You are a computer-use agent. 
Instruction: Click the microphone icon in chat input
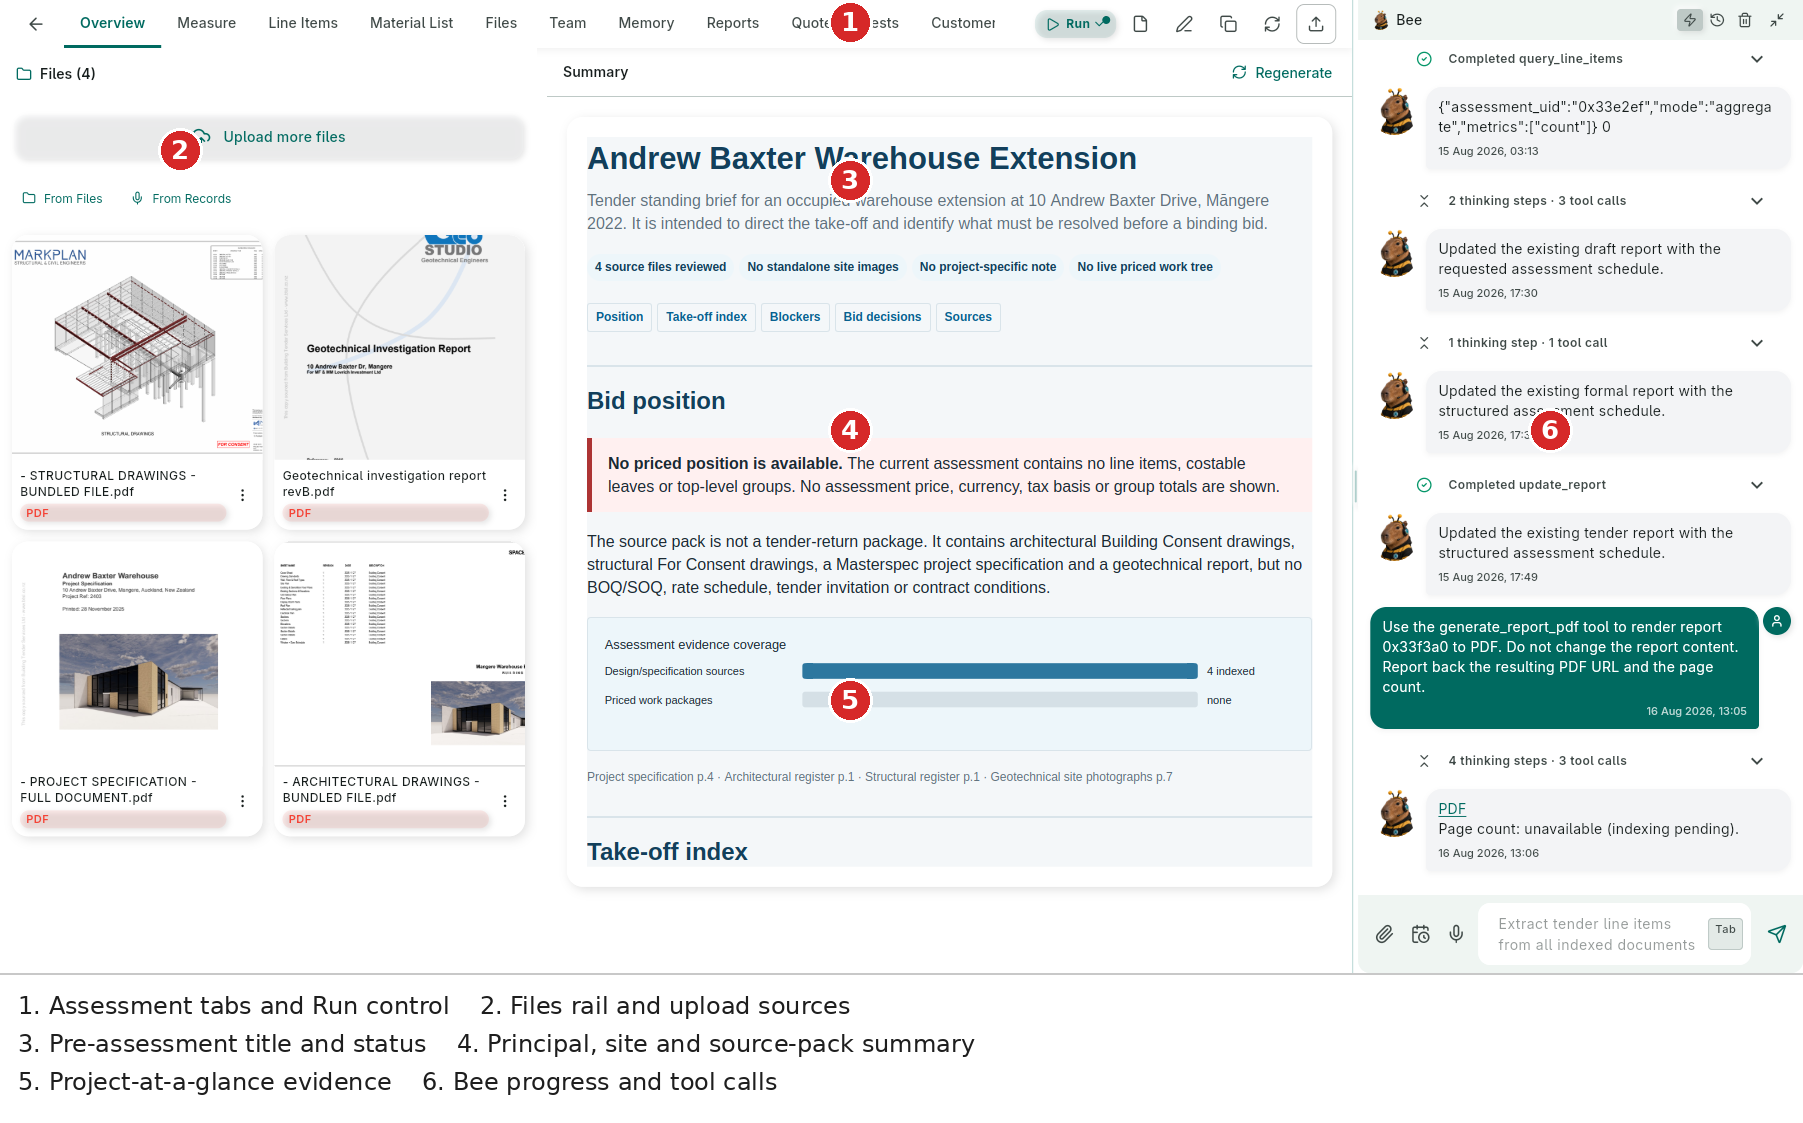coord(1456,934)
